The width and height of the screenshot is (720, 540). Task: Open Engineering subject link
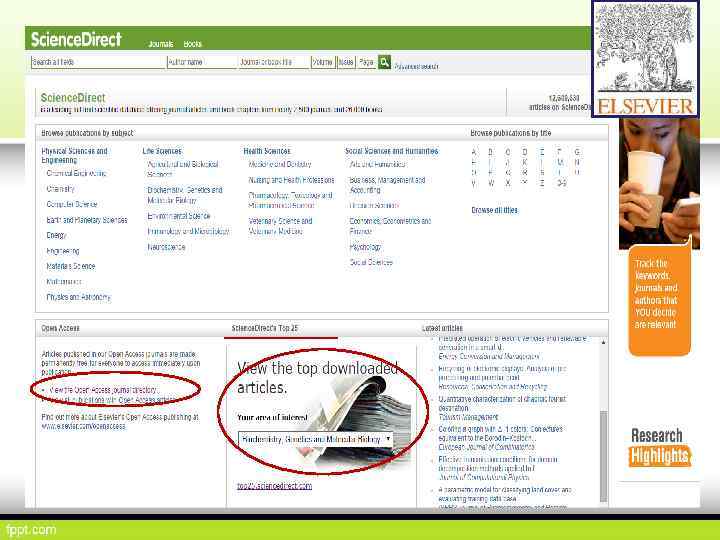point(63,251)
